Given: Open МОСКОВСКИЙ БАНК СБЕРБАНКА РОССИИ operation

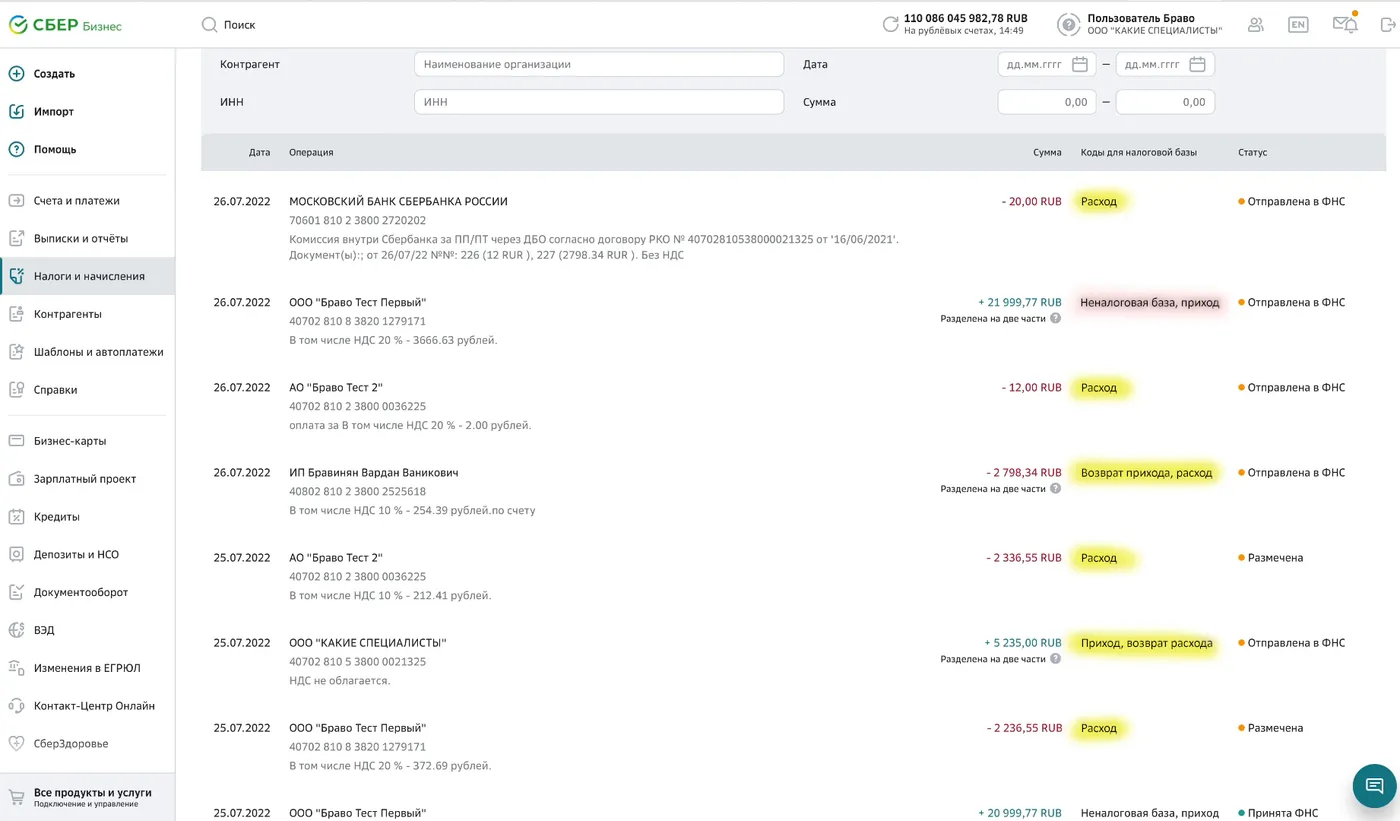Looking at the screenshot, I should (x=398, y=201).
